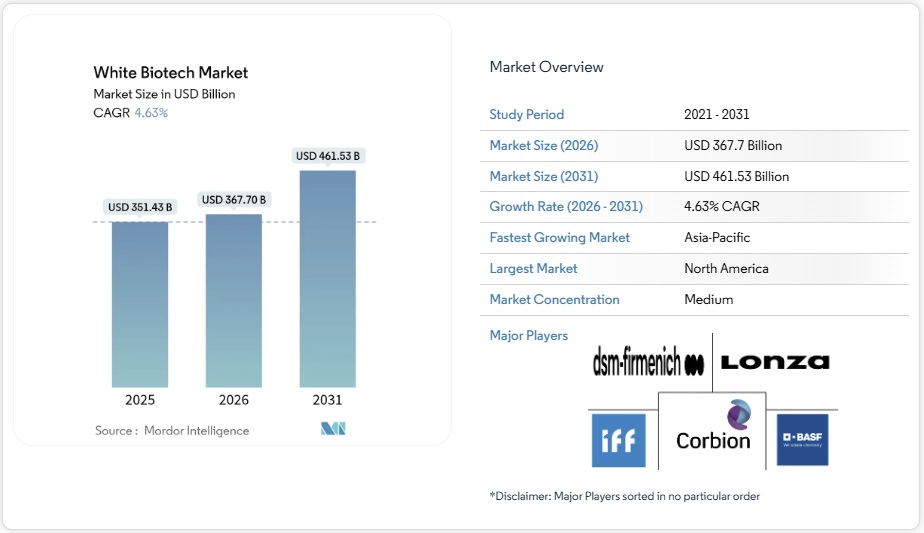924x533 pixels.
Task: Click the USD 367.70 B data label
Action: (234, 199)
